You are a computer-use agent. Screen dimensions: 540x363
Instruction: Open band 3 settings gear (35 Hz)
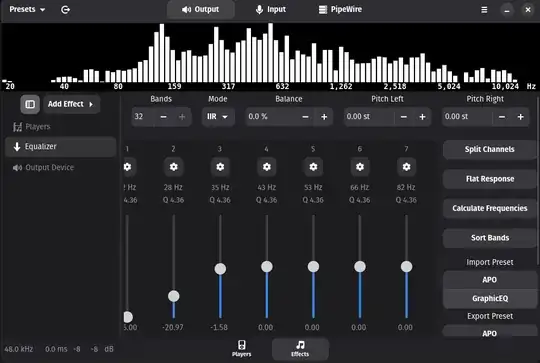(220, 167)
